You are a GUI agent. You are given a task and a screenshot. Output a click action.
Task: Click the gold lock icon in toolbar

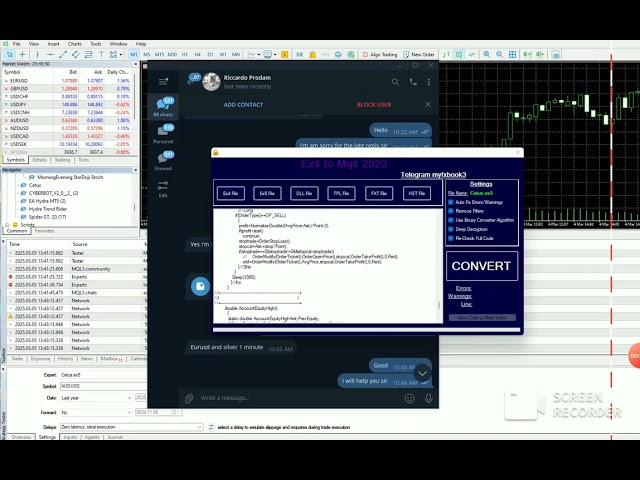point(313,54)
